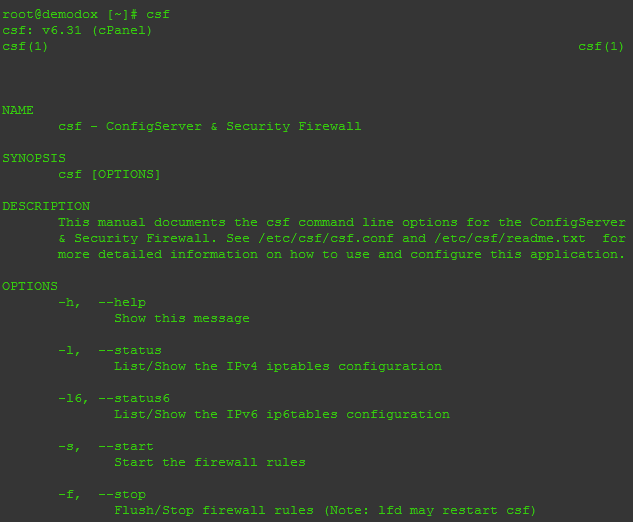Click the right-aligned csf(1) header

601,46
